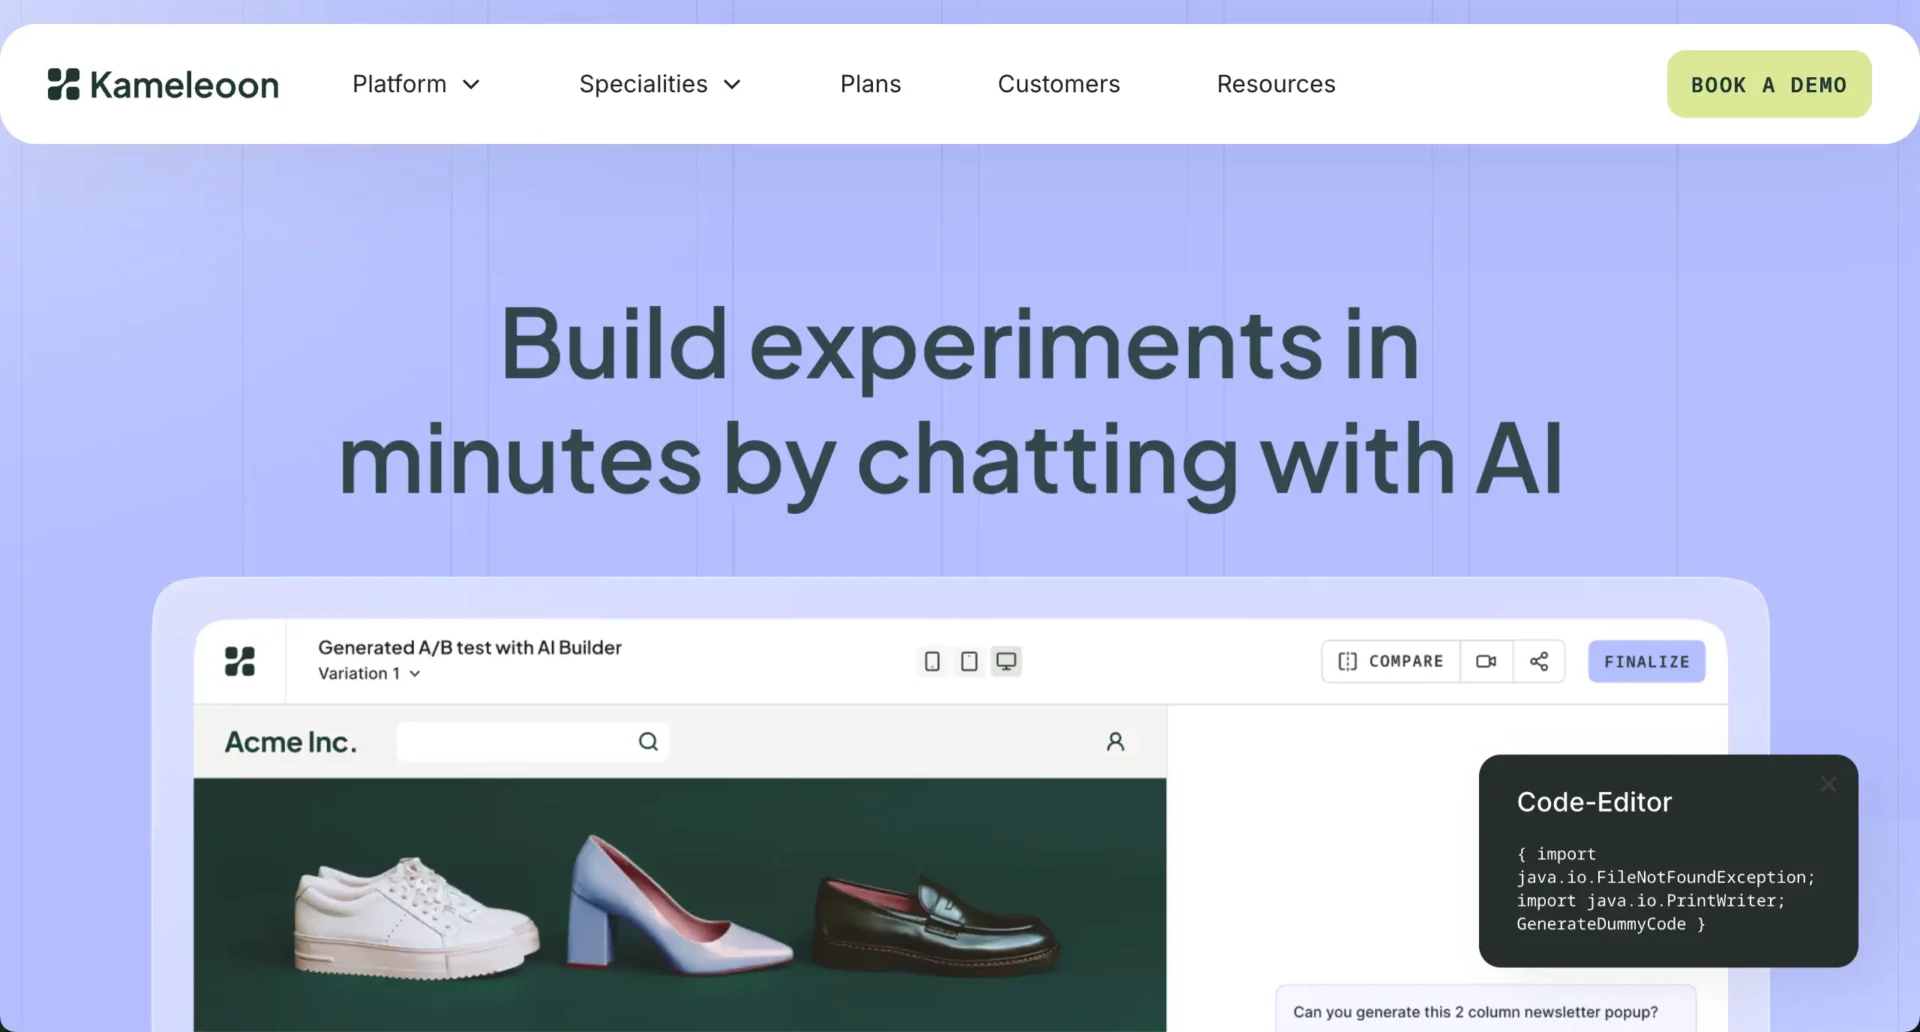Viewport: 1920px width, 1032px height.
Task: Click the search magnifier icon in Acme search
Action: [x=648, y=742]
